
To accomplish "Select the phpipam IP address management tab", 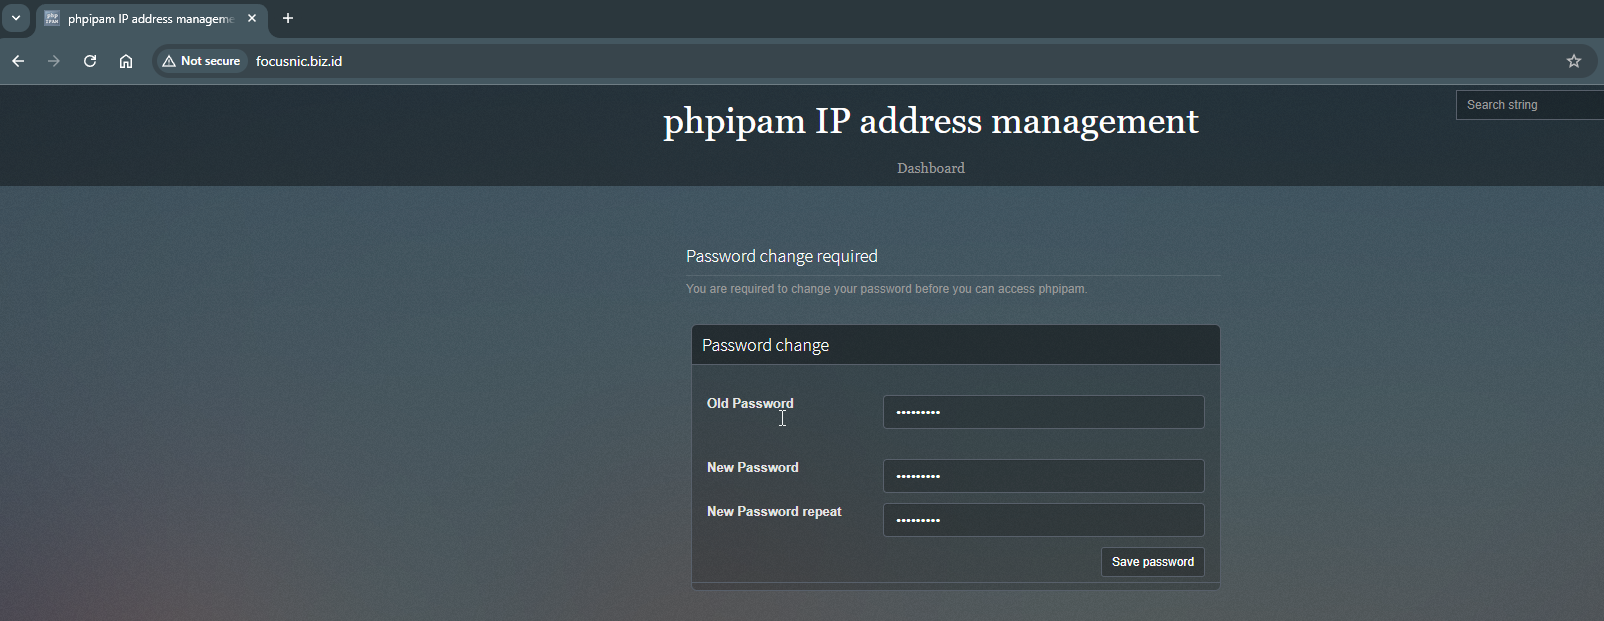I will [150, 19].
